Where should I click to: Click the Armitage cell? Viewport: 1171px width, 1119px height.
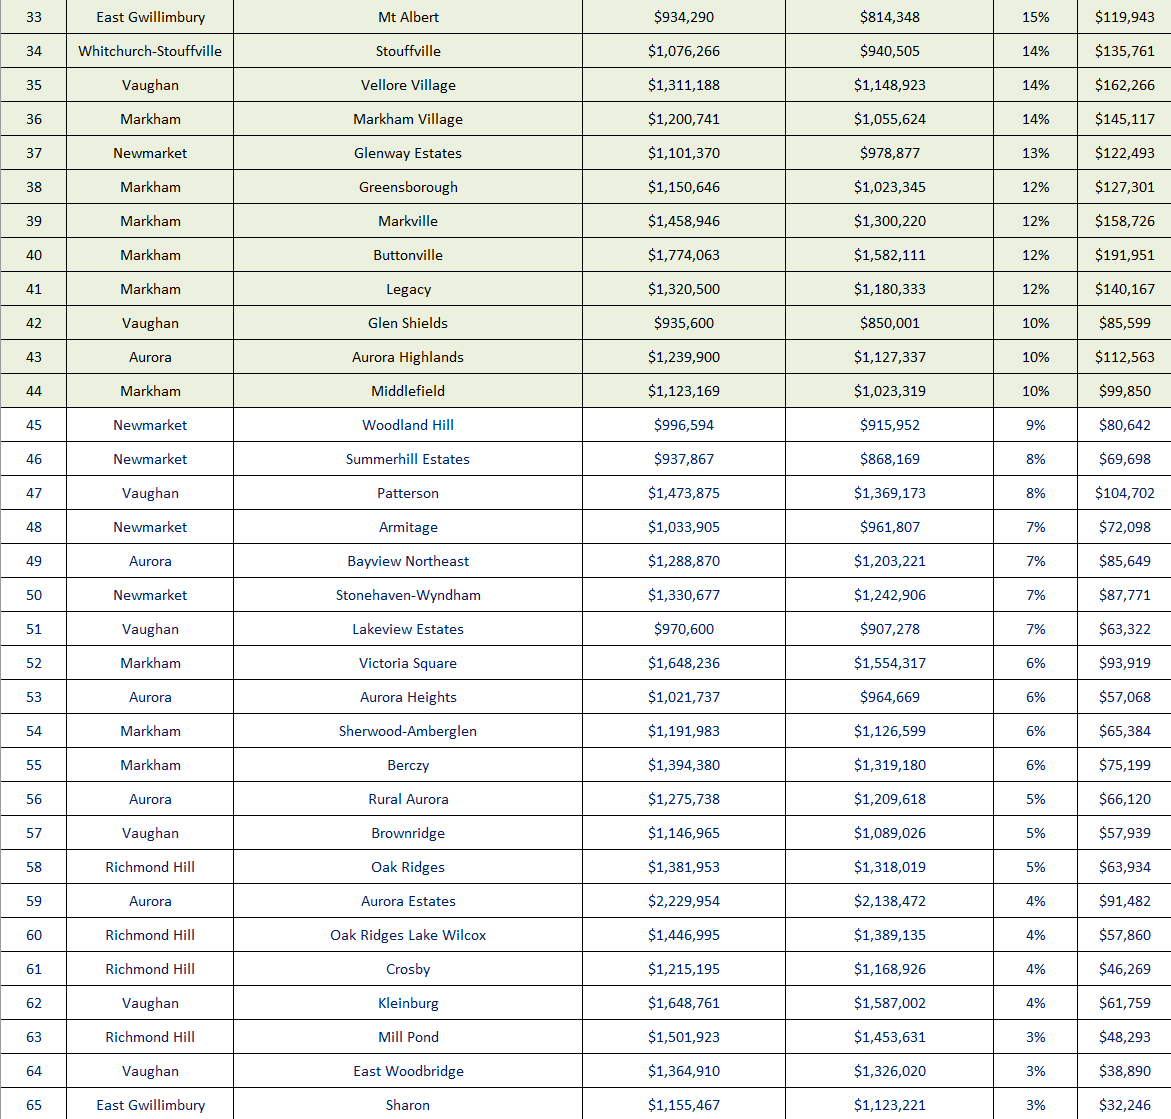[x=408, y=527]
